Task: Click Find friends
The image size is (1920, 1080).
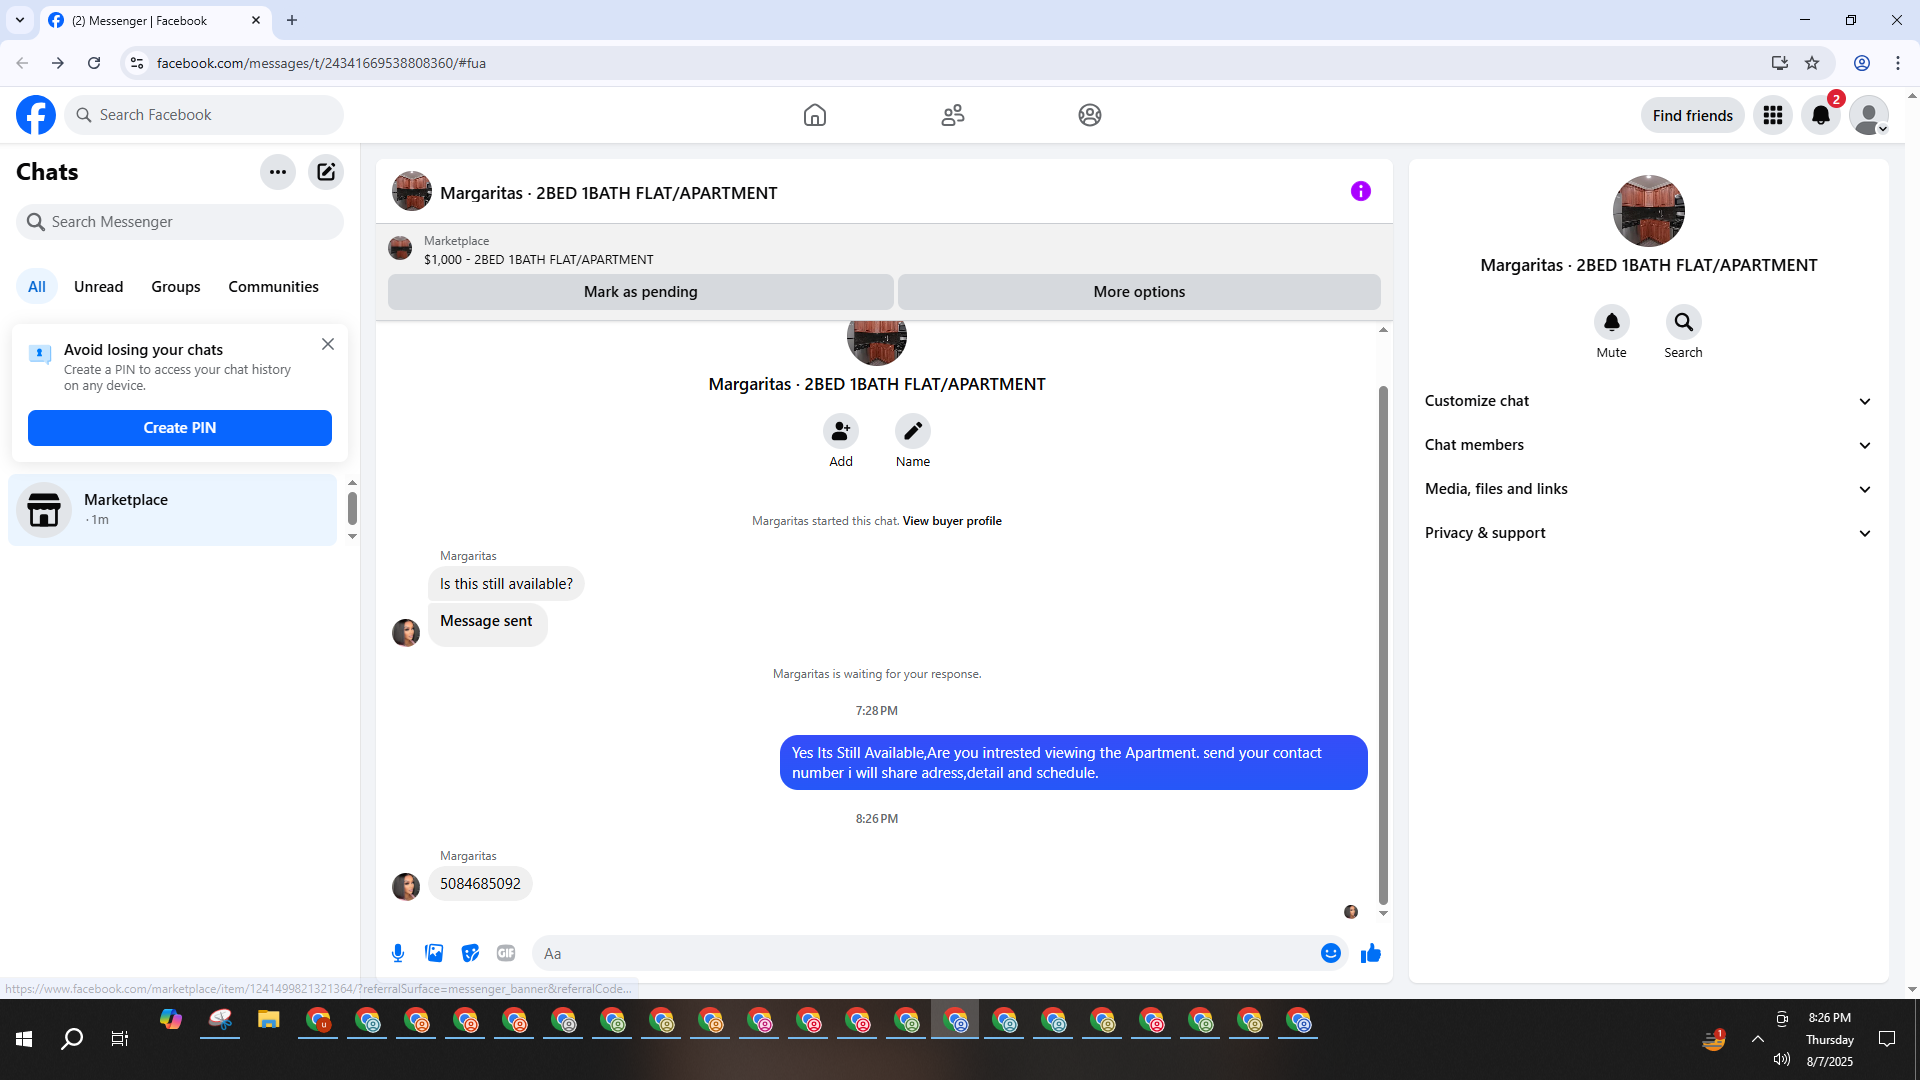Action: [1693, 115]
